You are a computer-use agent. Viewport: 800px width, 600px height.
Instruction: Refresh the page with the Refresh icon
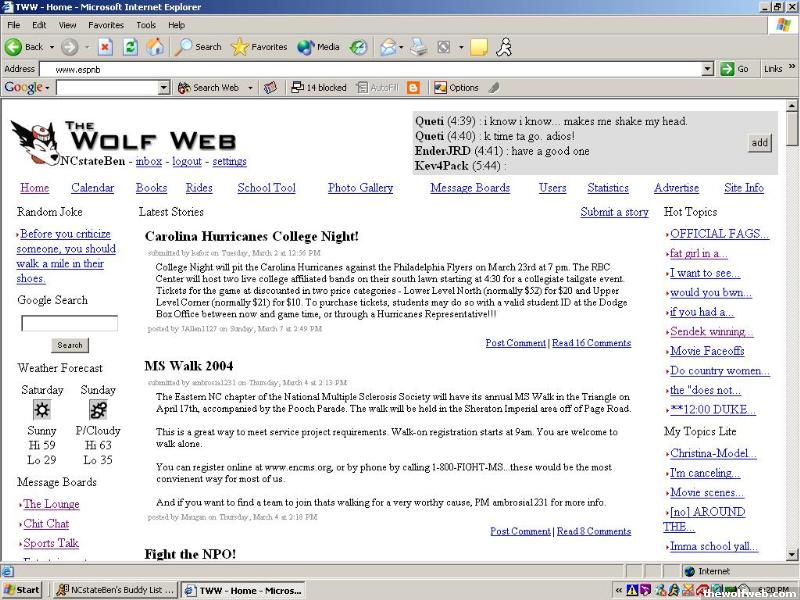(130, 47)
